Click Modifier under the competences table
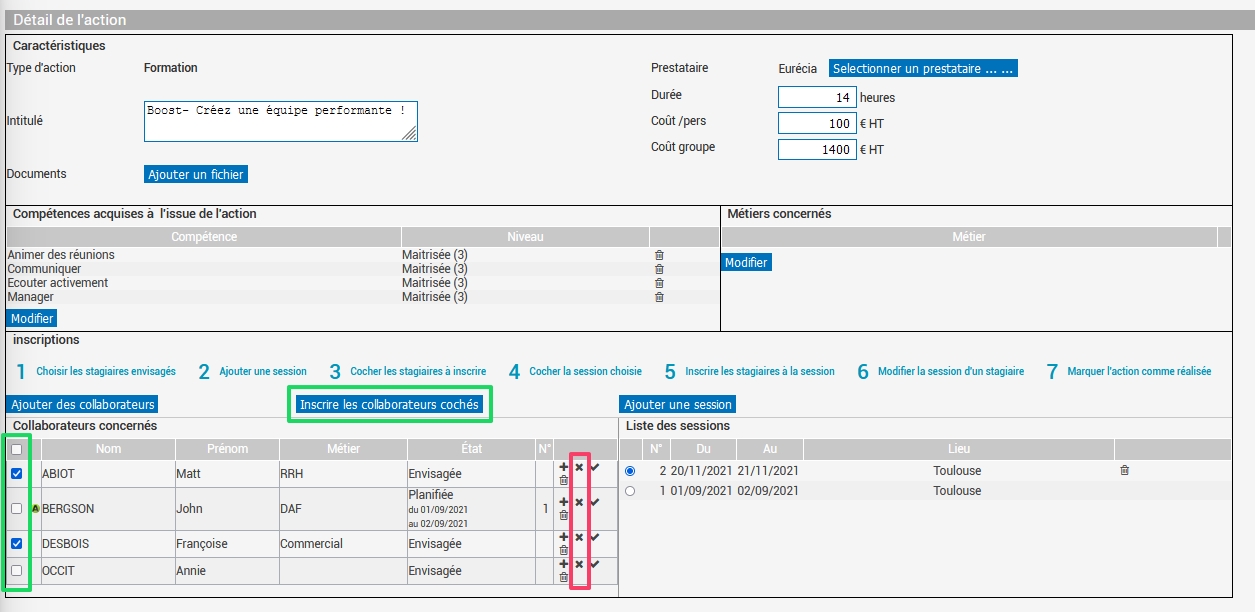 pyautogui.click(x=32, y=318)
